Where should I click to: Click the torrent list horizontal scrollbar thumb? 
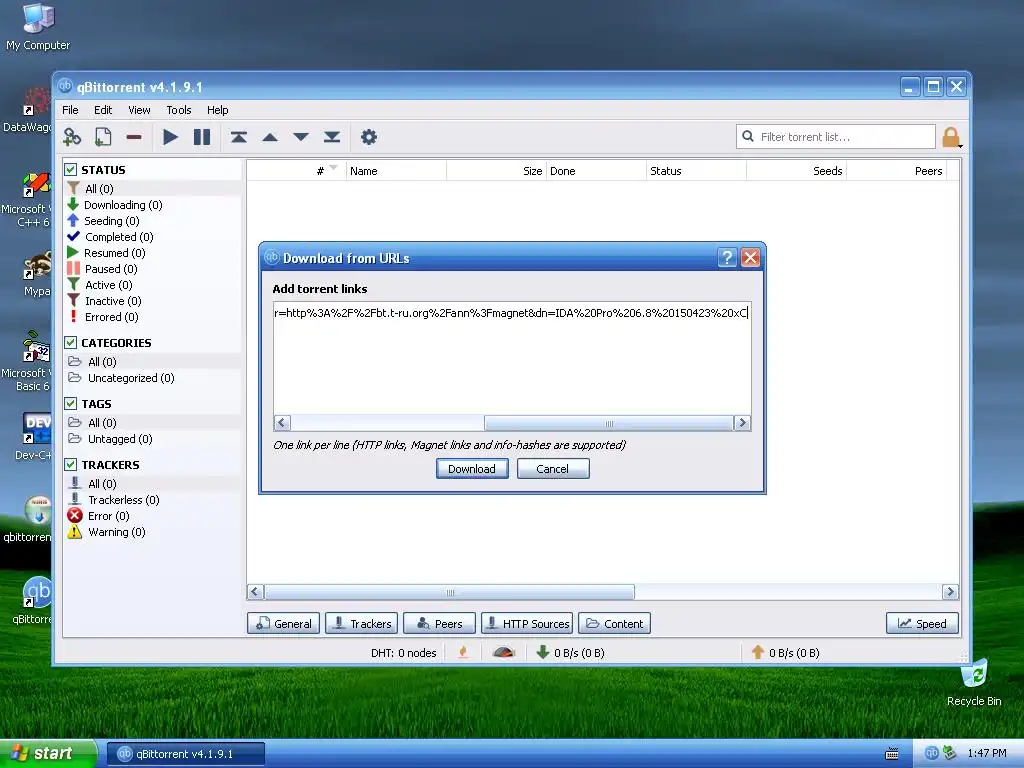449,592
